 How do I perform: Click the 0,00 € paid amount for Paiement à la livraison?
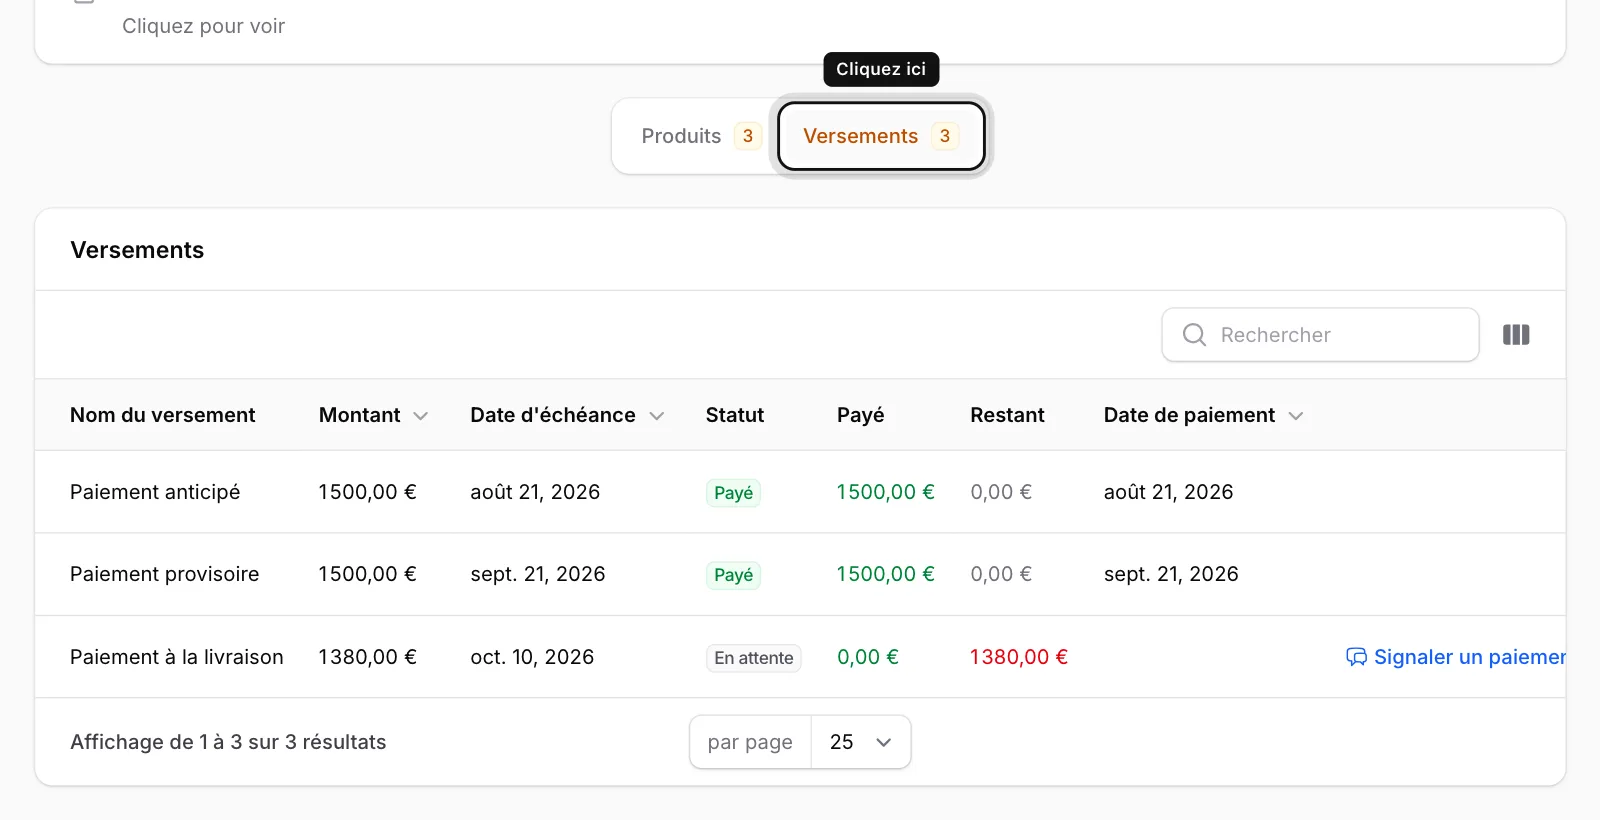868,657
